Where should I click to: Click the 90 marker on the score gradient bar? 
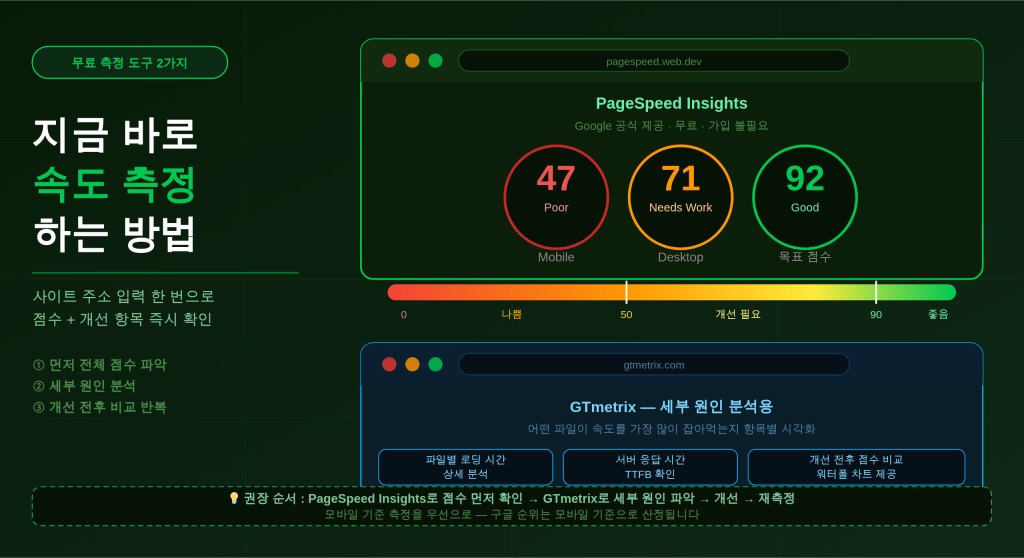point(876,292)
